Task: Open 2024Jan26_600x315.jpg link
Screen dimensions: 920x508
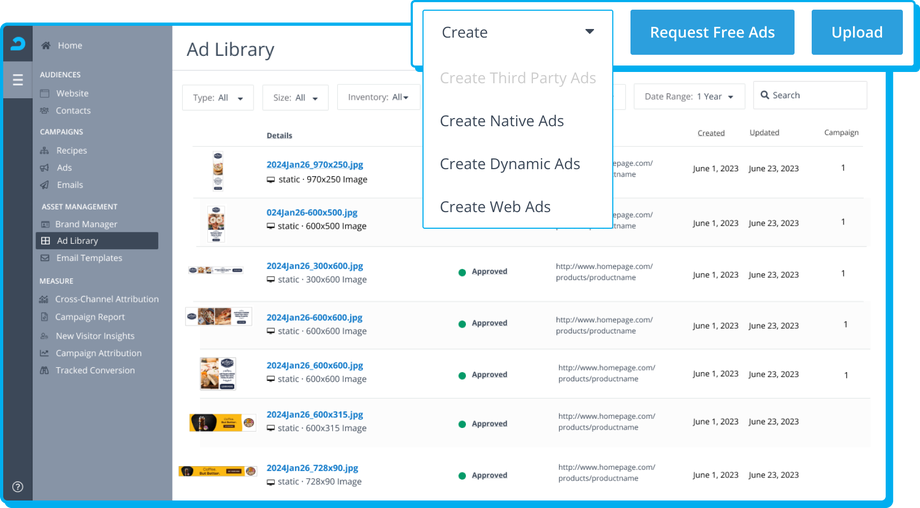Action: point(314,414)
